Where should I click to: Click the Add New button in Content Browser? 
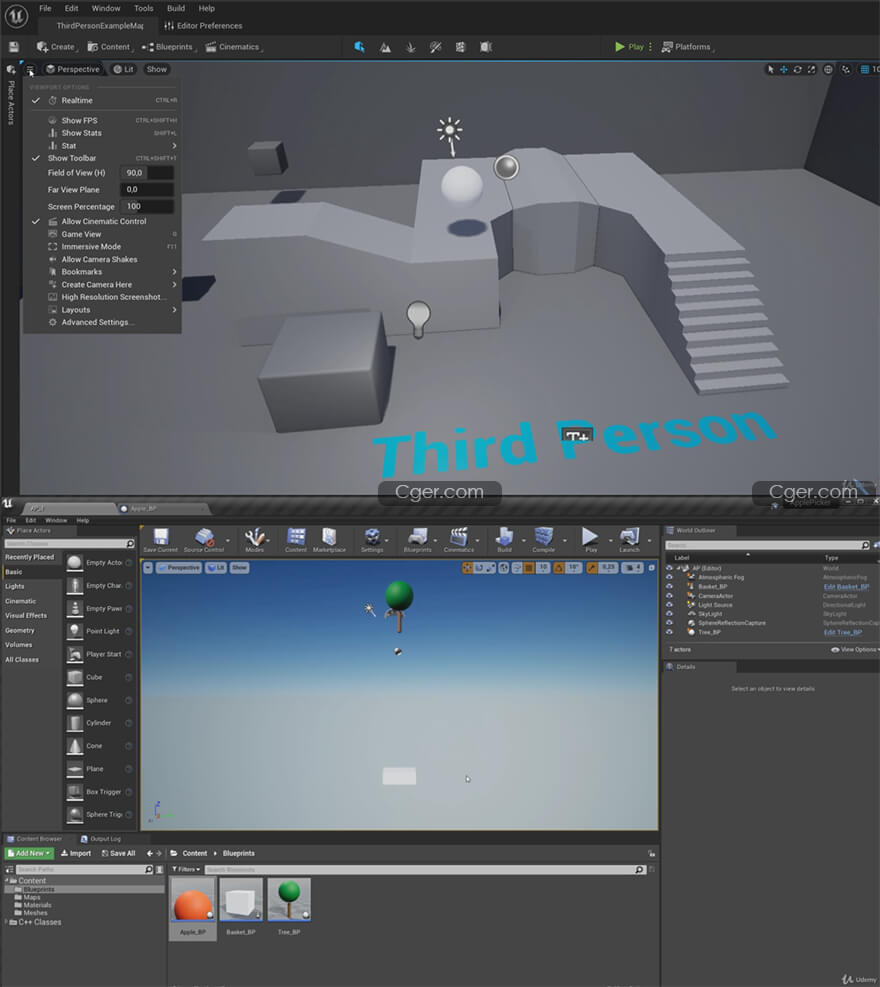click(x=28, y=854)
